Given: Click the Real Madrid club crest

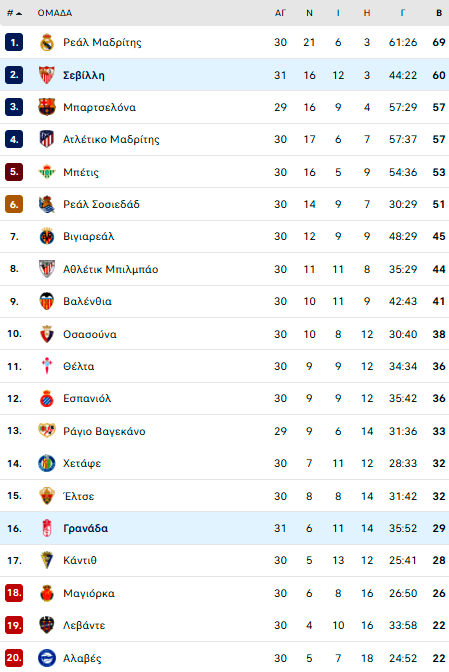Looking at the screenshot, I should click(47, 42).
